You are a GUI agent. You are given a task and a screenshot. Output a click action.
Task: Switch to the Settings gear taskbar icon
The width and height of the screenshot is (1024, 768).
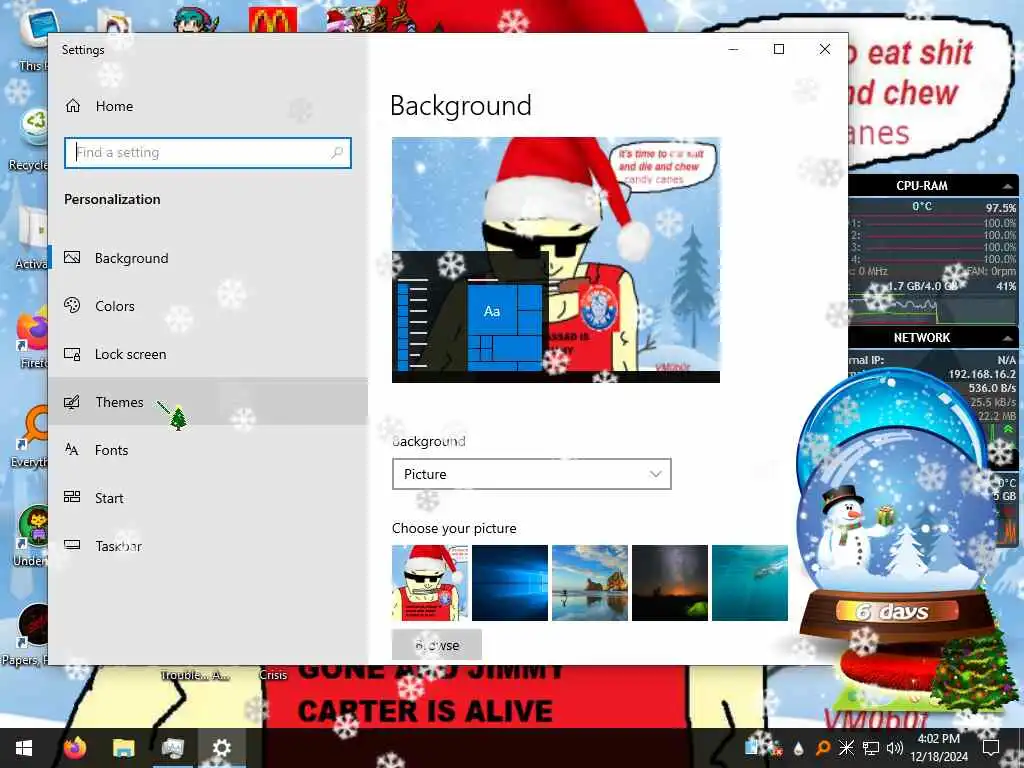click(x=221, y=748)
